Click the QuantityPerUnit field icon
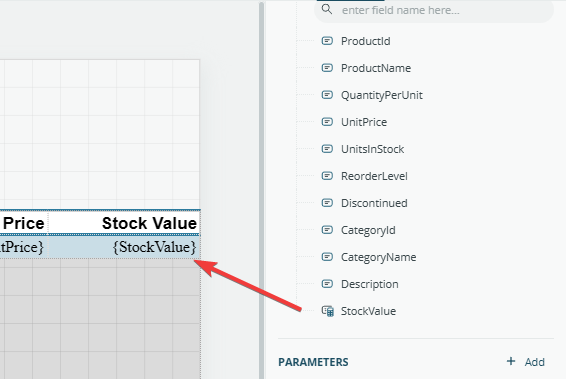Screen dimensions: 566x379 [327, 95]
